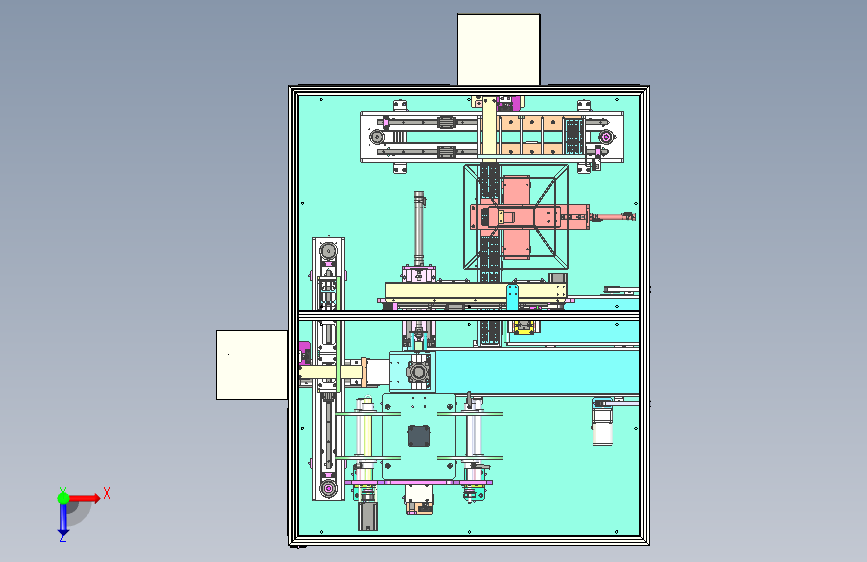The width and height of the screenshot is (867, 562).
Task: Select the cream box on machine's left side
Action: [x=252, y=365]
